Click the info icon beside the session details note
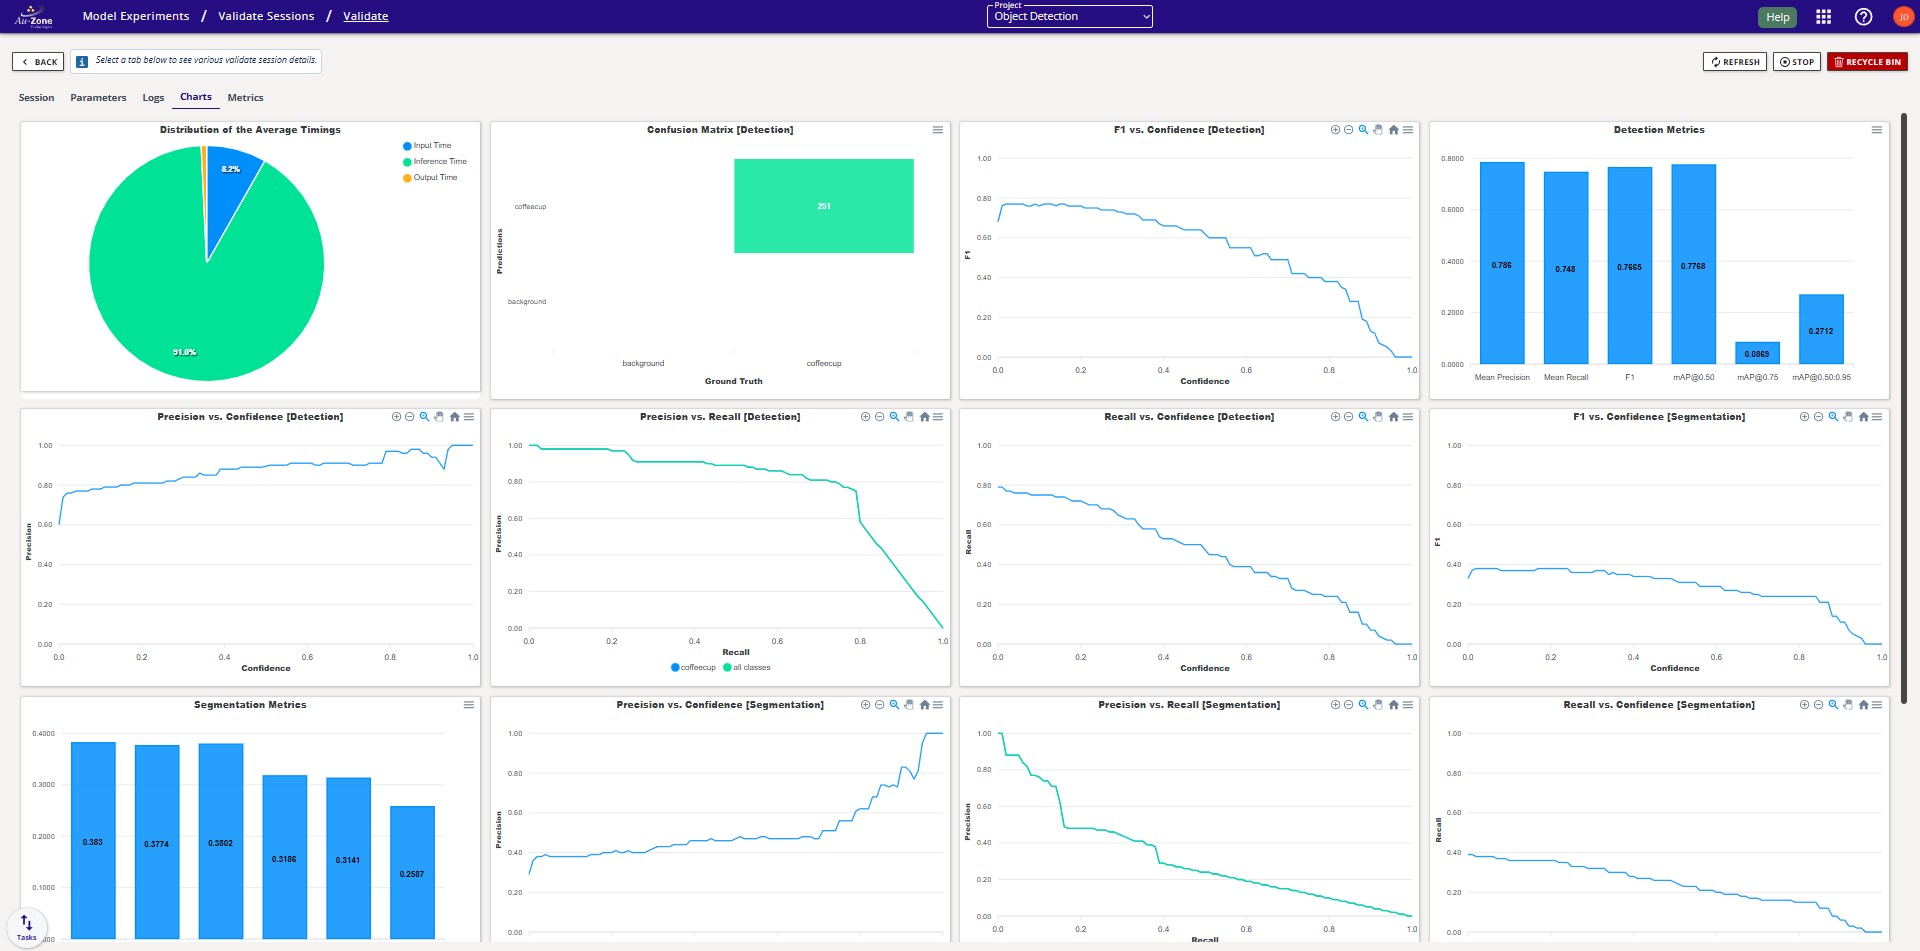 pyautogui.click(x=79, y=61)
